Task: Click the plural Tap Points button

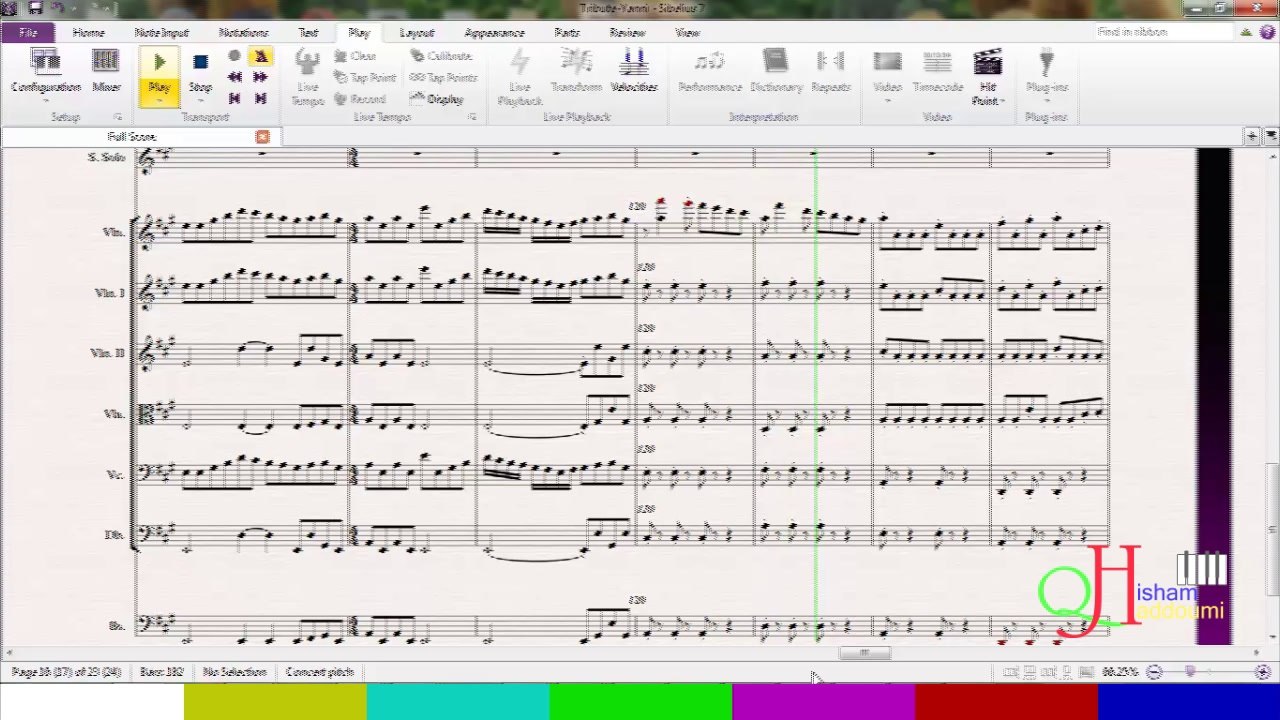Action: tap(443, 77)
